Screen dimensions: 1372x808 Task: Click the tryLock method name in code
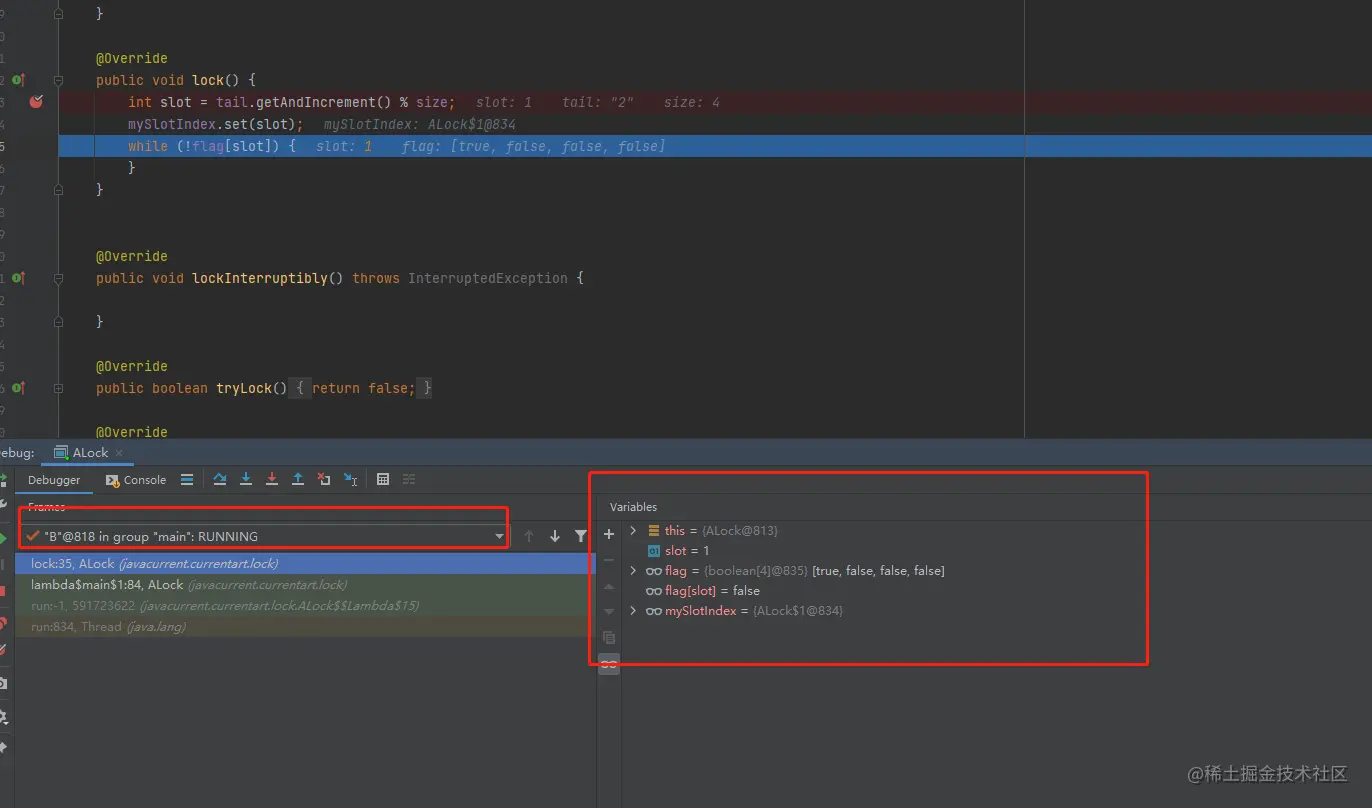point(244,388)
